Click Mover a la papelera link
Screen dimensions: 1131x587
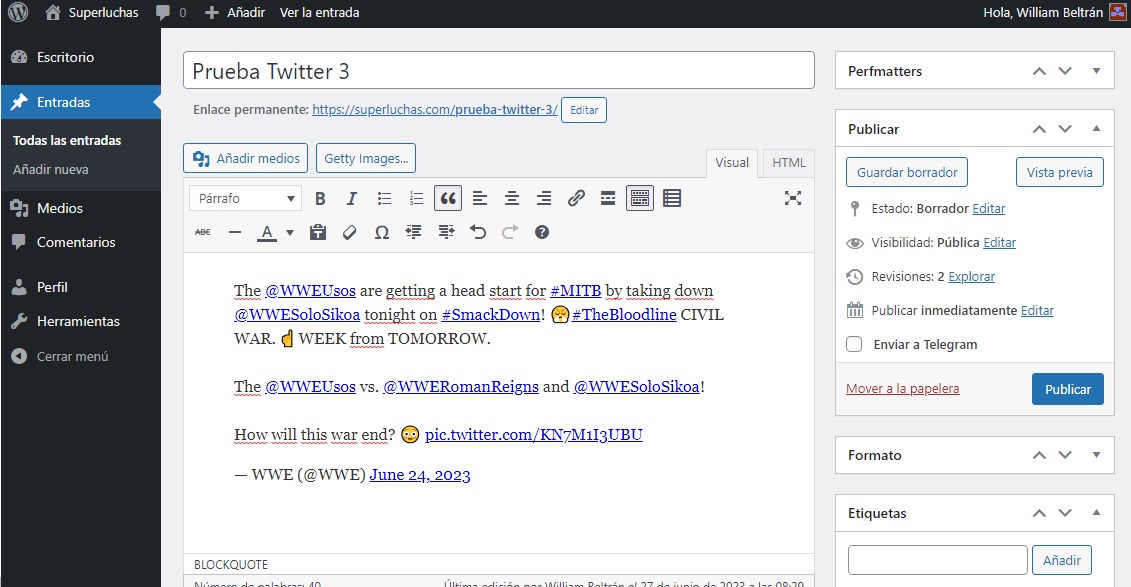[902, 389]
